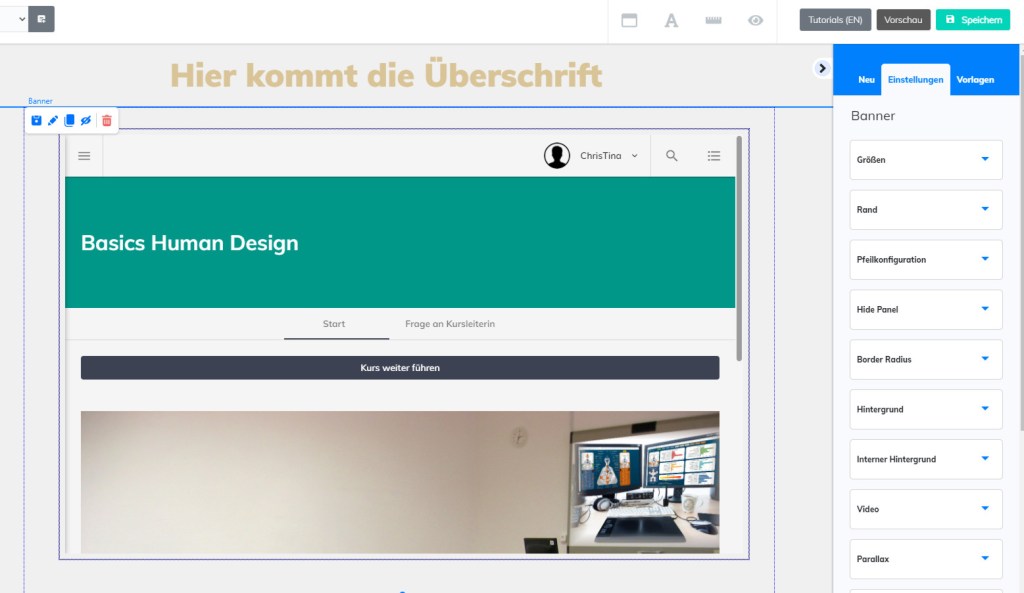
Task: Toggle Banner visibility with the crossed-eye icon
Action: click(86, 121)
